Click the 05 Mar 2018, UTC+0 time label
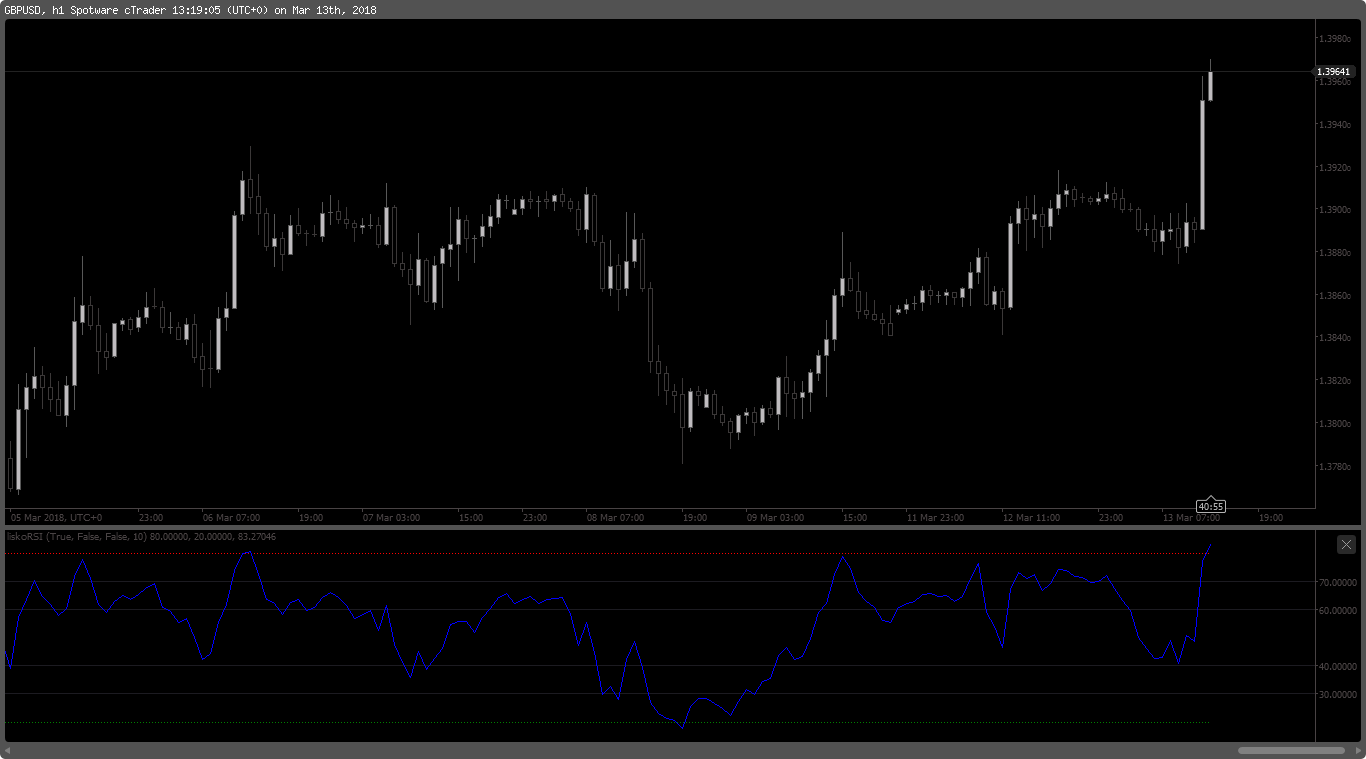The height and width of the screenshot is (759, 1366). pyautogui.click(x=56, y=518)
